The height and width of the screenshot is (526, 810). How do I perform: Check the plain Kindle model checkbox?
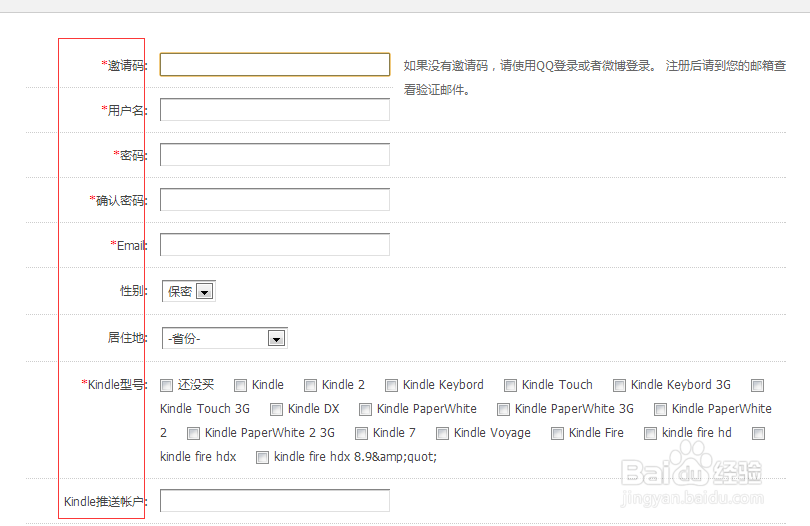pos(240,385)
